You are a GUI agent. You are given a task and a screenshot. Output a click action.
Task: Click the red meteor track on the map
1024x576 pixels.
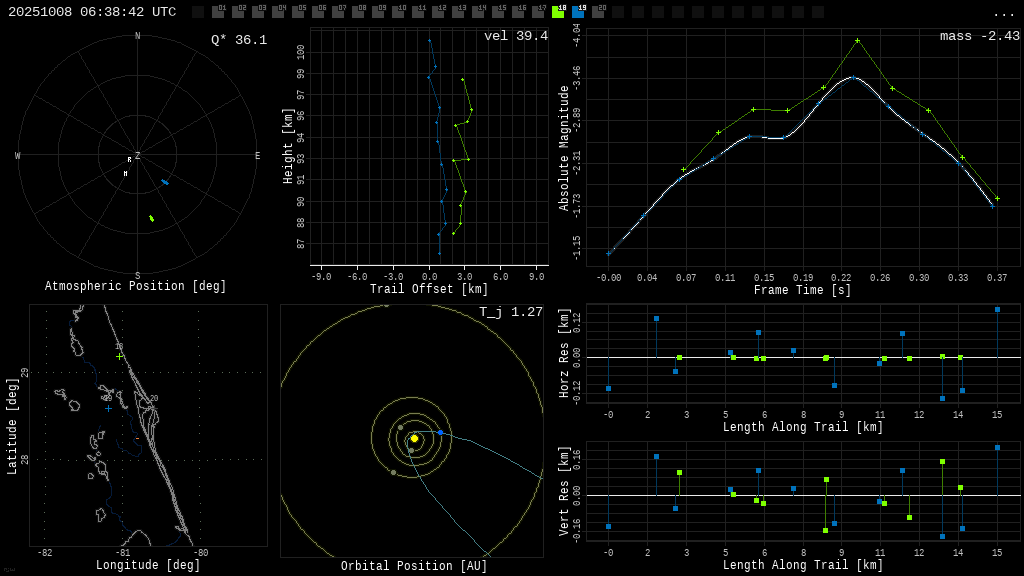click(x=137, y=439)
